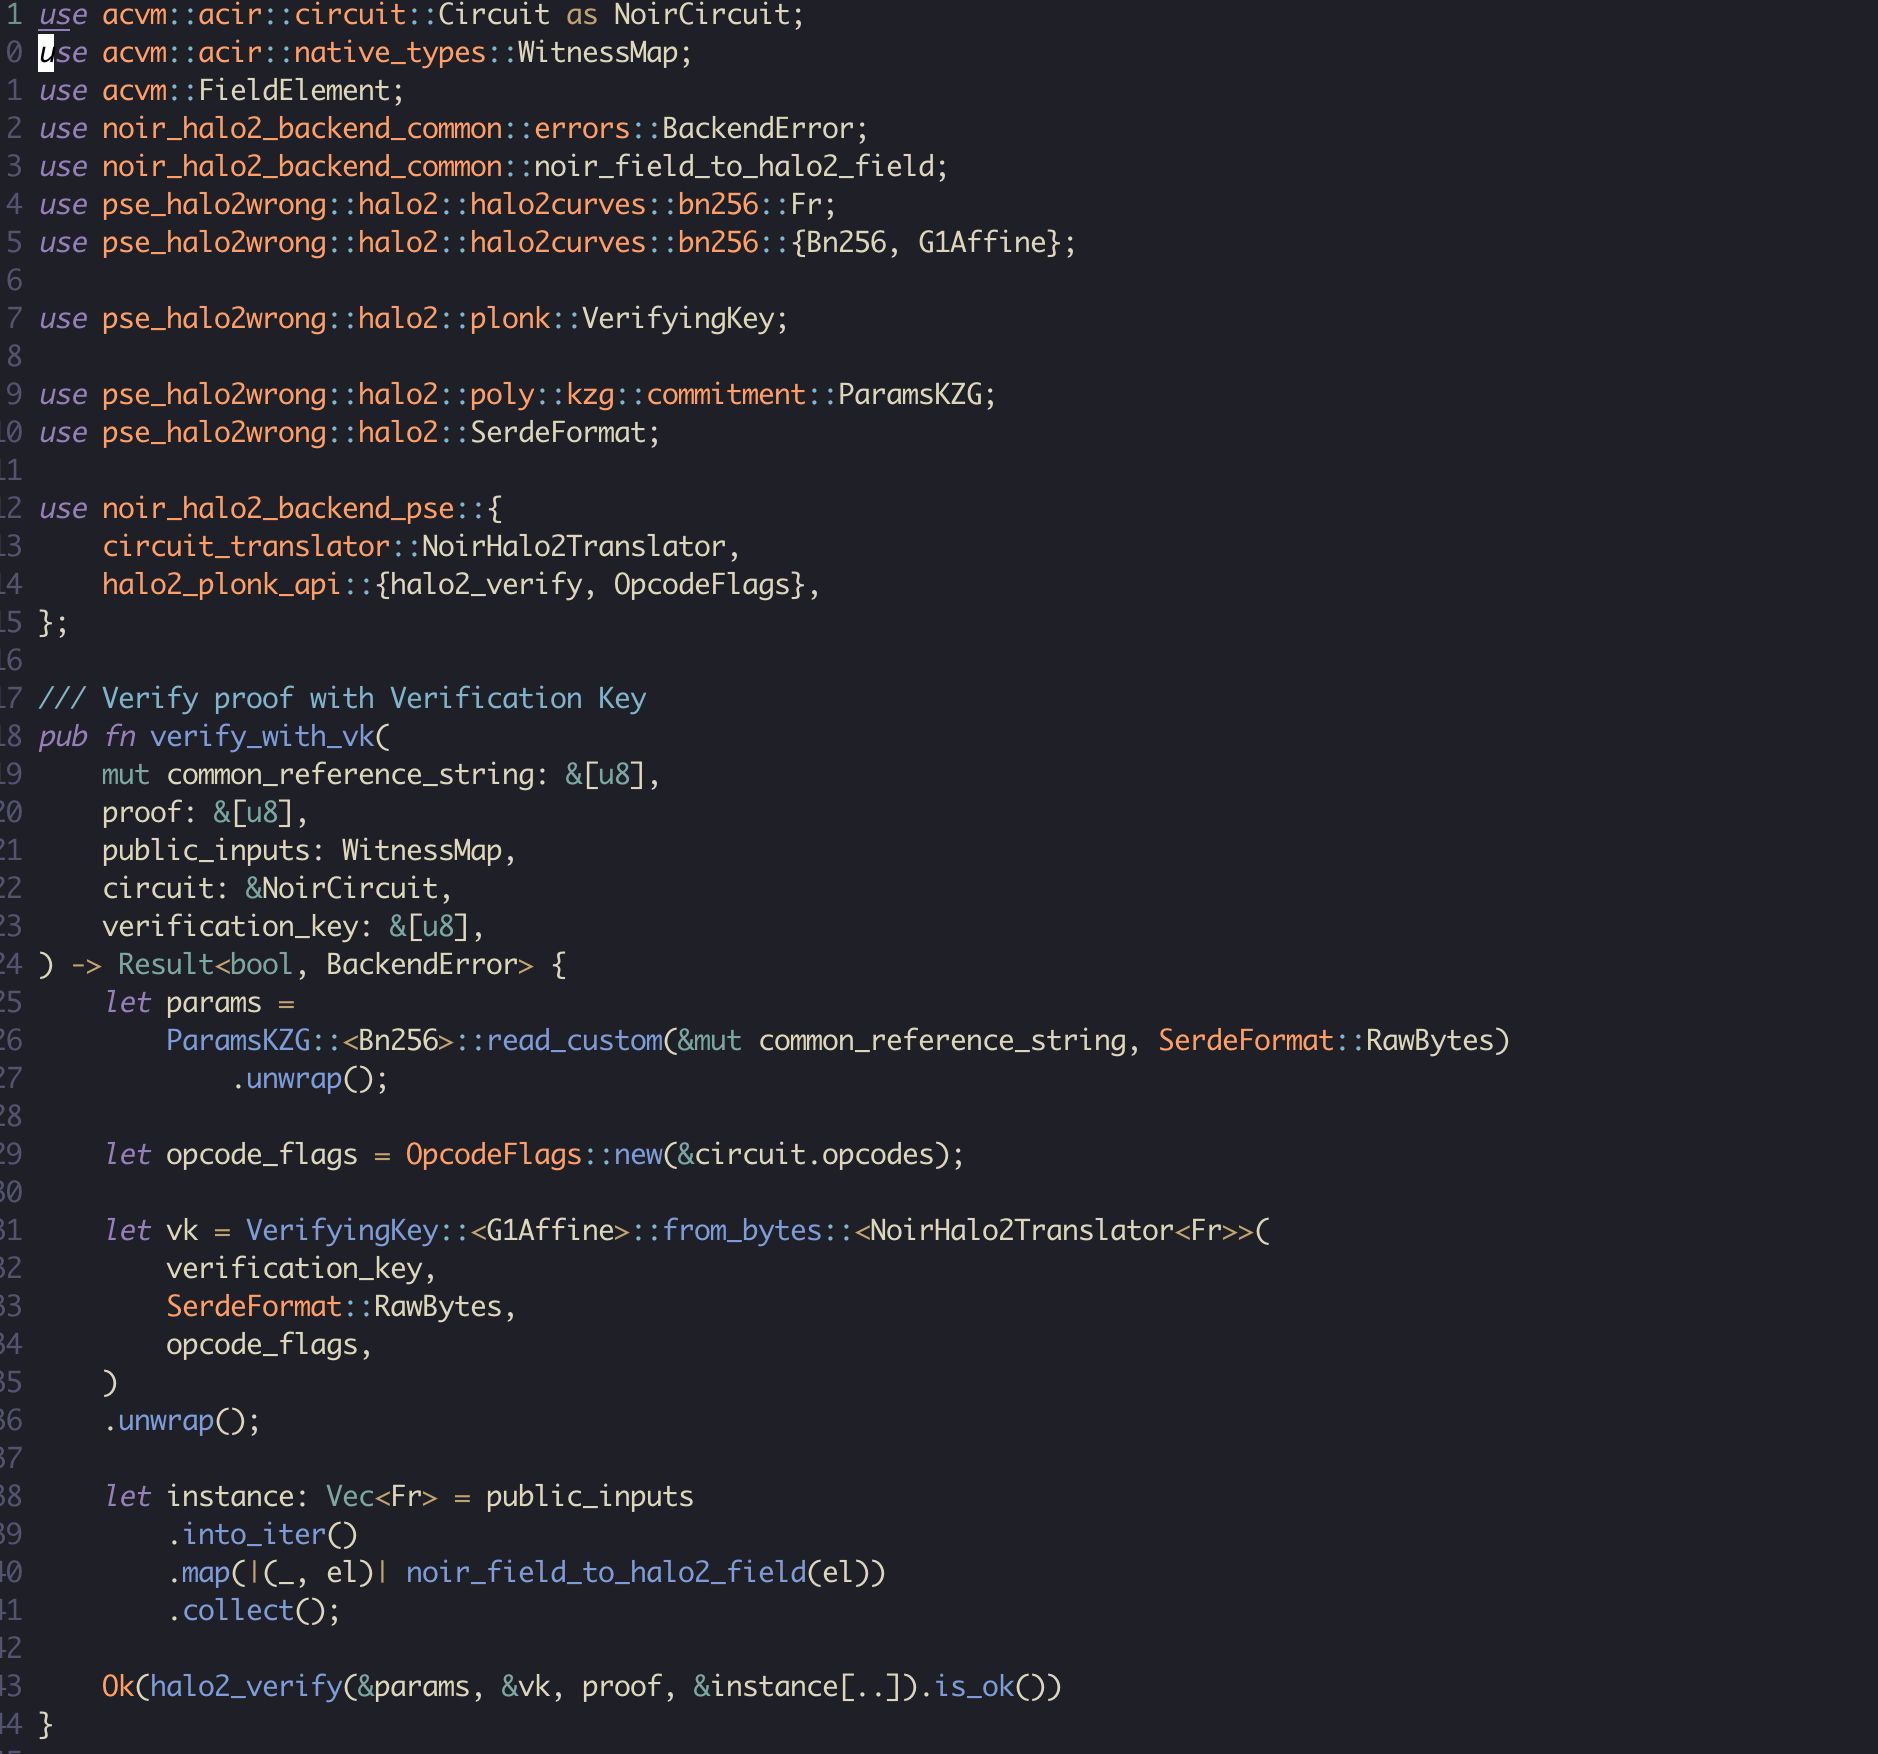Image resolution: width=1878 pixels, height=1754 pixels.
Task: Click 'Bn256' inside the braces import
Action: coord(846,242)
